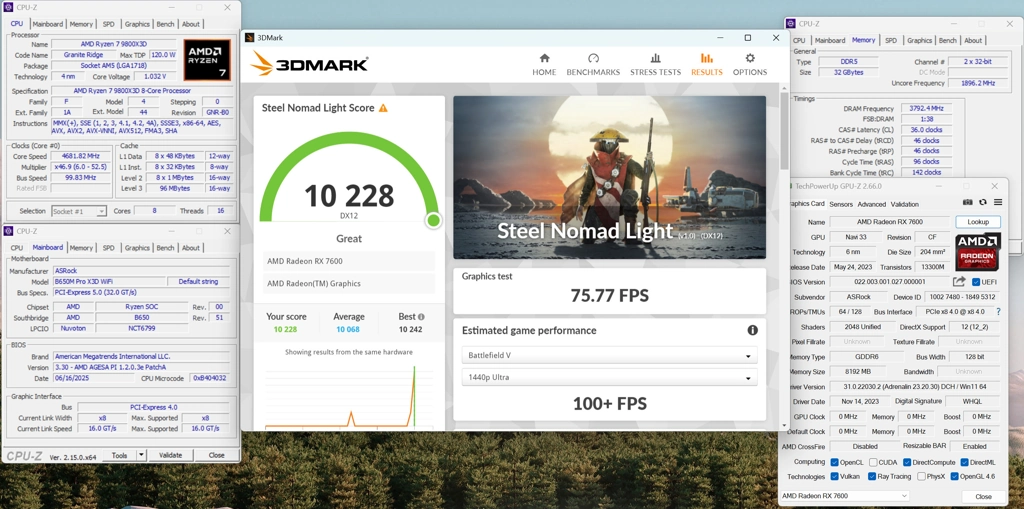Click the Steel Nomad Light preview image
This screenshot has width=1024, height=509.
pyautogui.click(x=609, y=177)
